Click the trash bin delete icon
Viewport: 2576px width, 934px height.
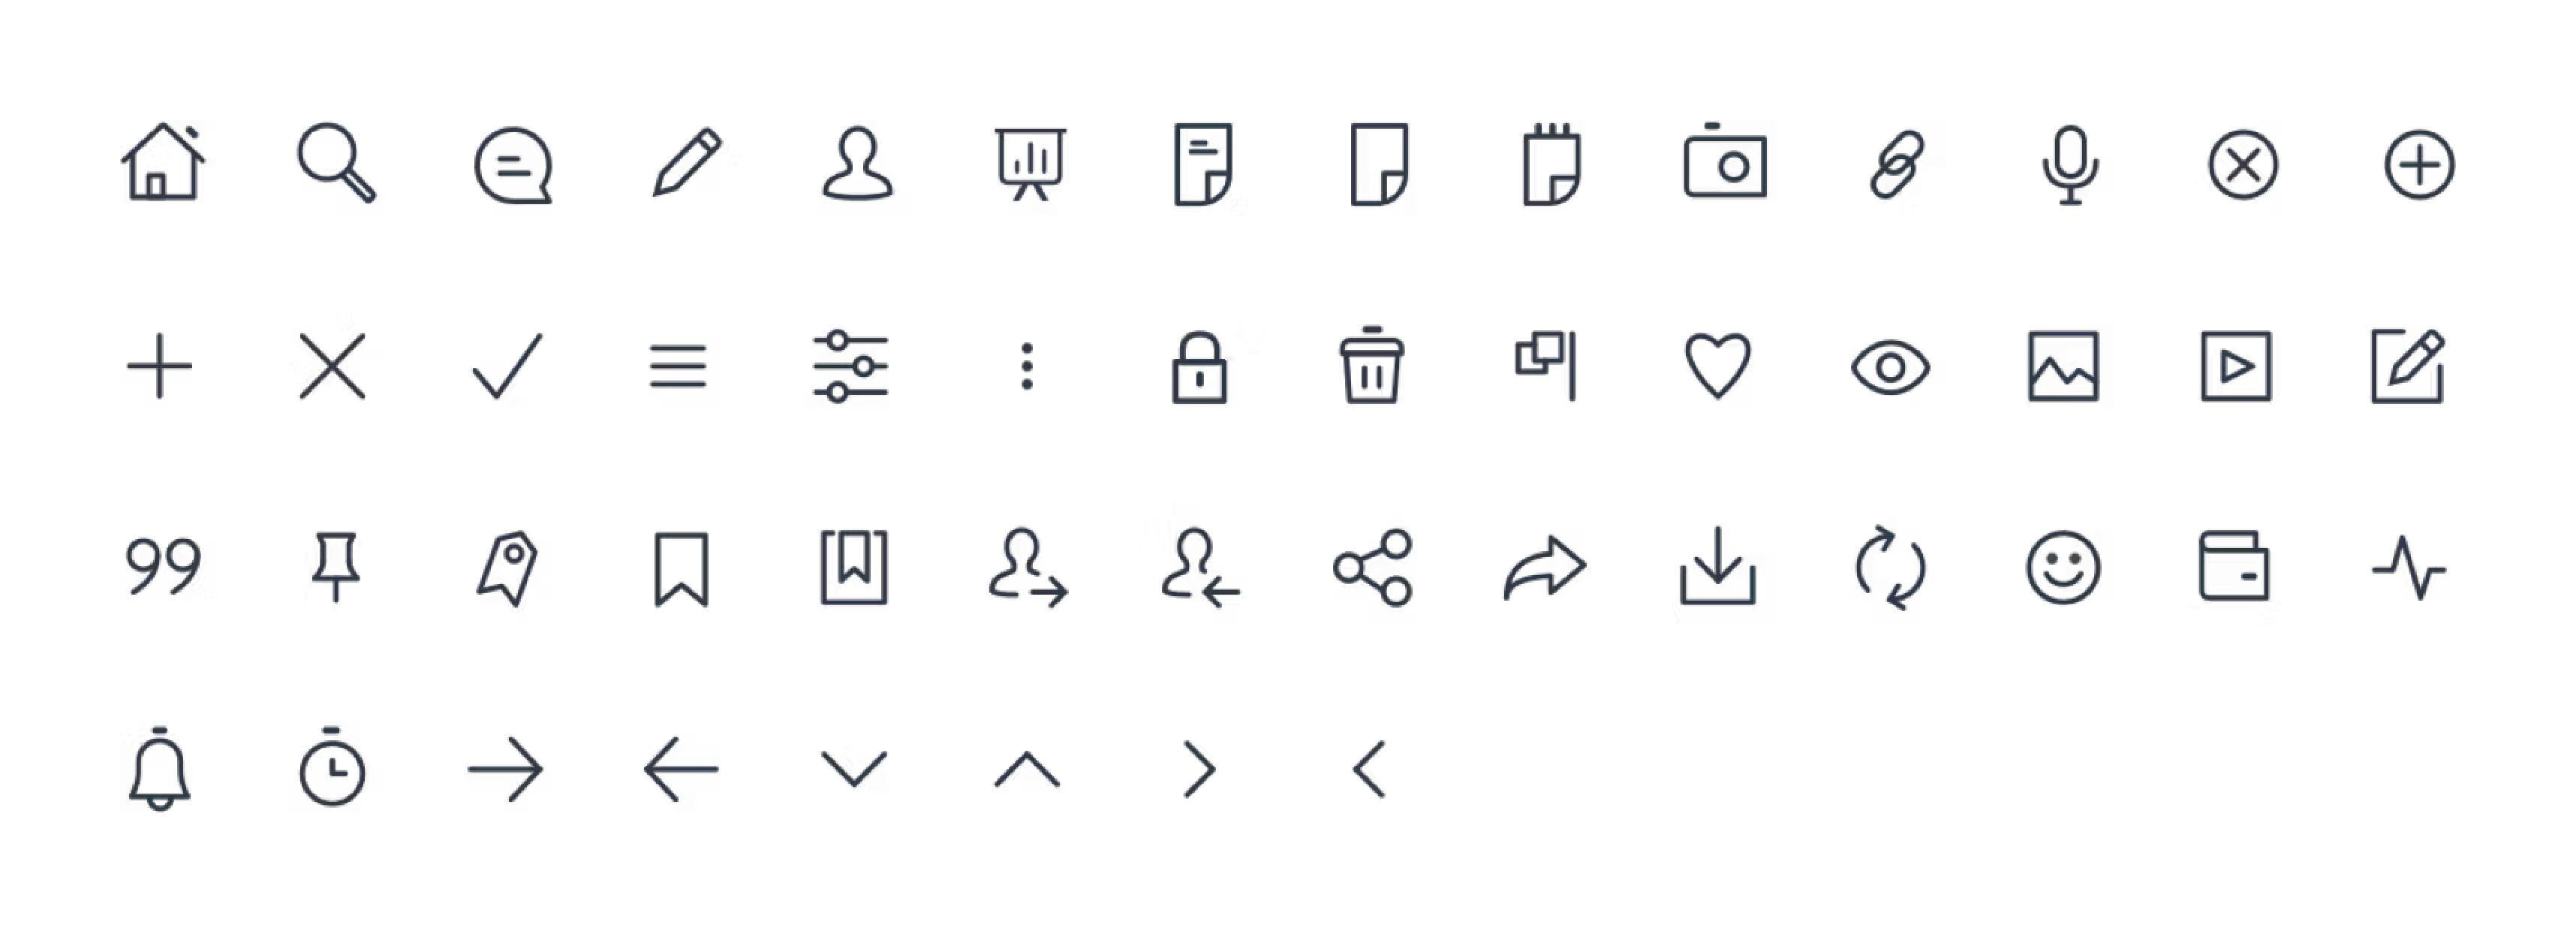1372,365
